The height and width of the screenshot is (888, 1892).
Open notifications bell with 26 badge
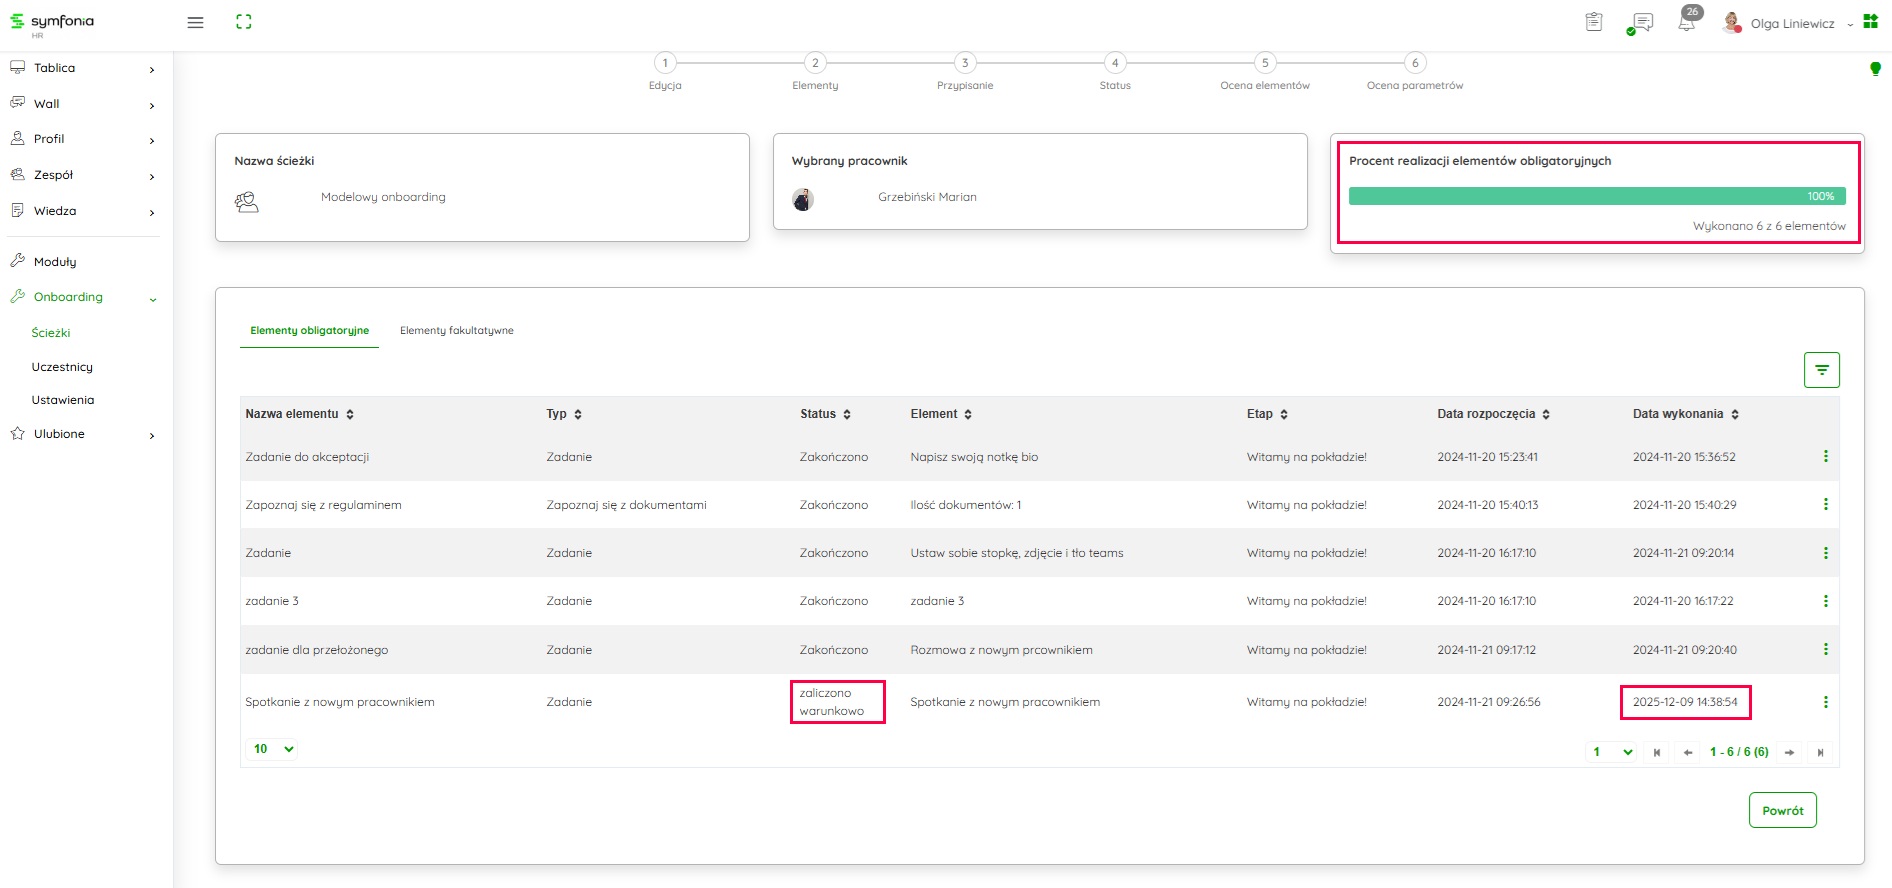1687,22
